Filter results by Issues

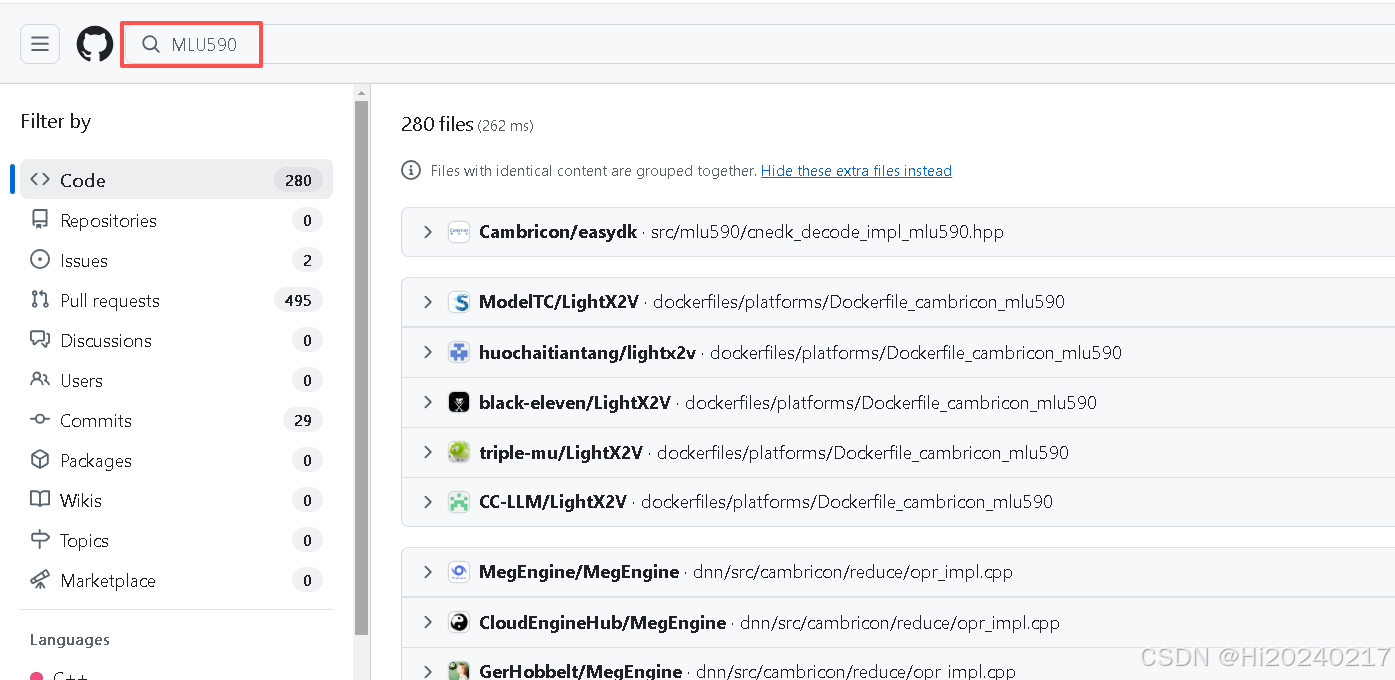click(176, 260)
